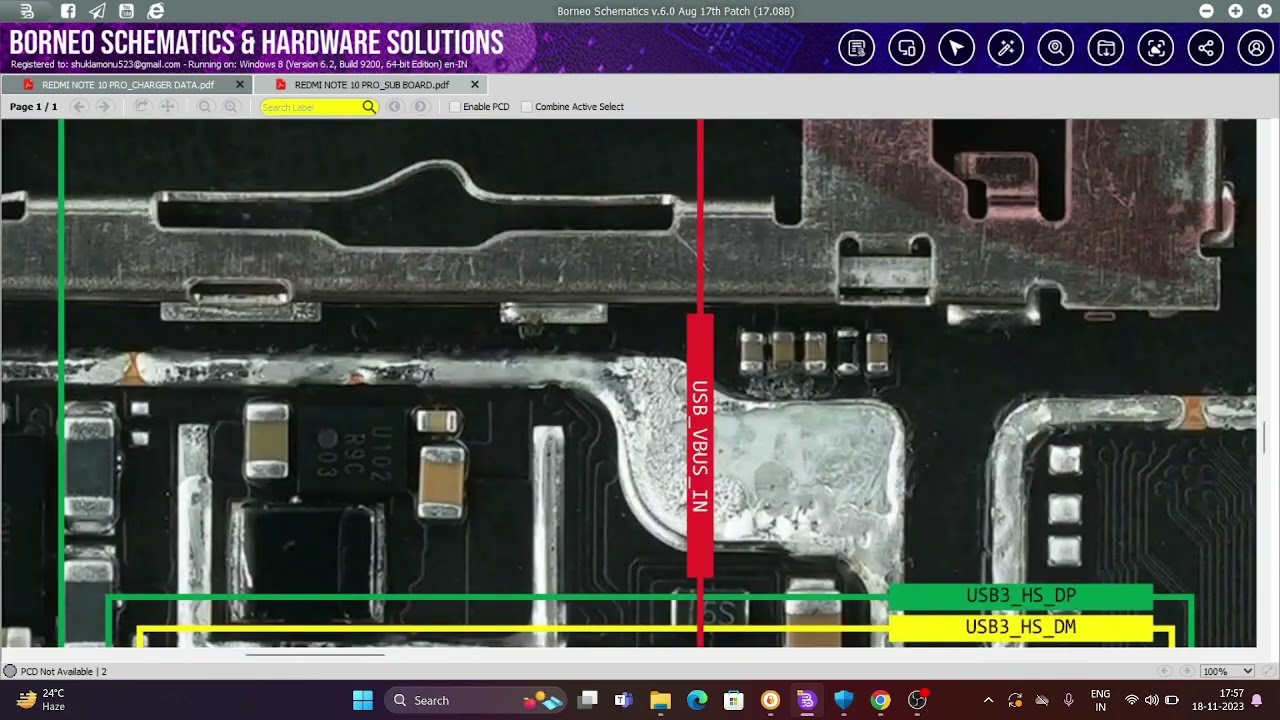The width and height of the screenshot is (1280, 720).
Task: Click the share round icon
Action: 1206,48
